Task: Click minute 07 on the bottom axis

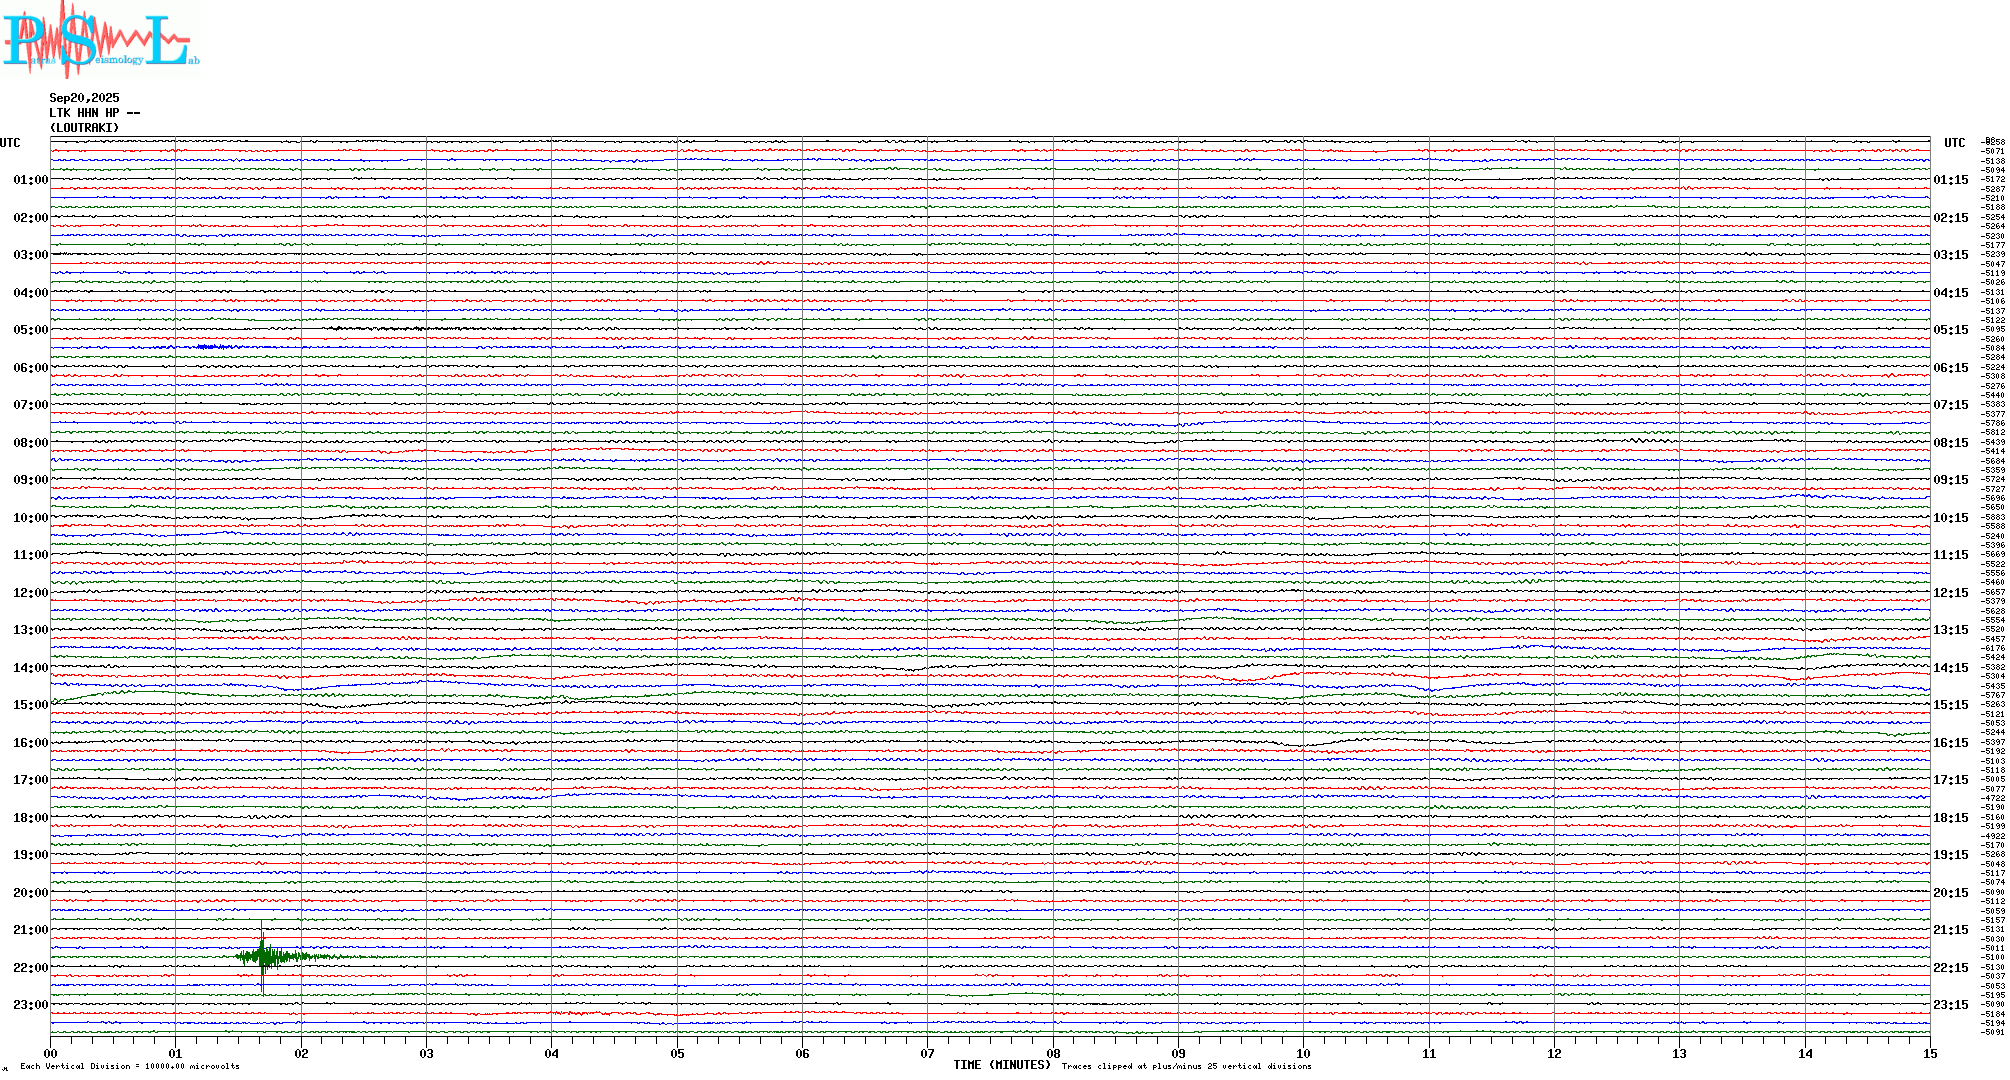Action: tap(927, 1053)
